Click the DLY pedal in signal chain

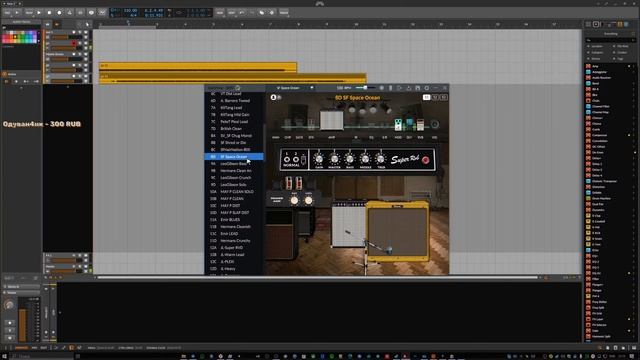[409, 124]
